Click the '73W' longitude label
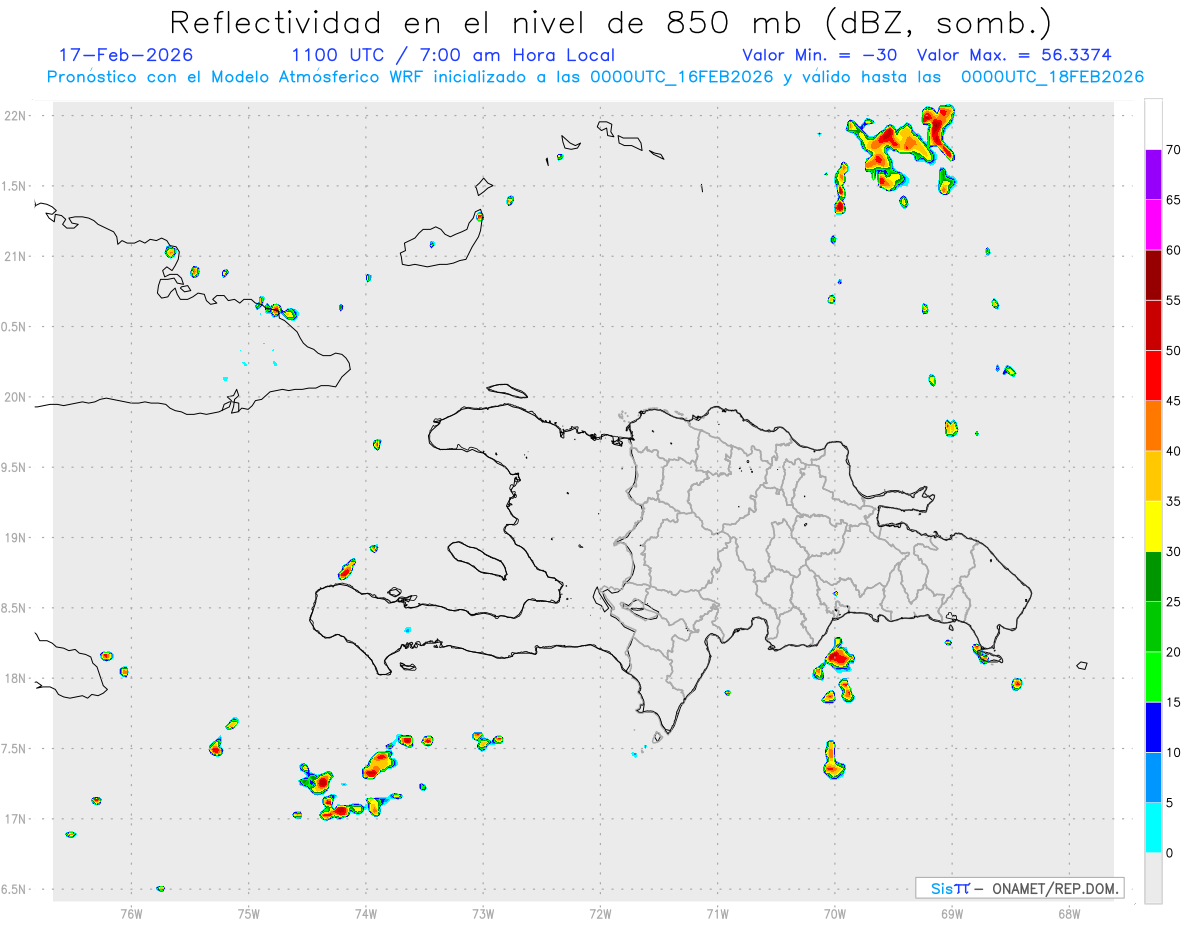The width and height of the screenshot is (1200, 927). tap(483, 913)
